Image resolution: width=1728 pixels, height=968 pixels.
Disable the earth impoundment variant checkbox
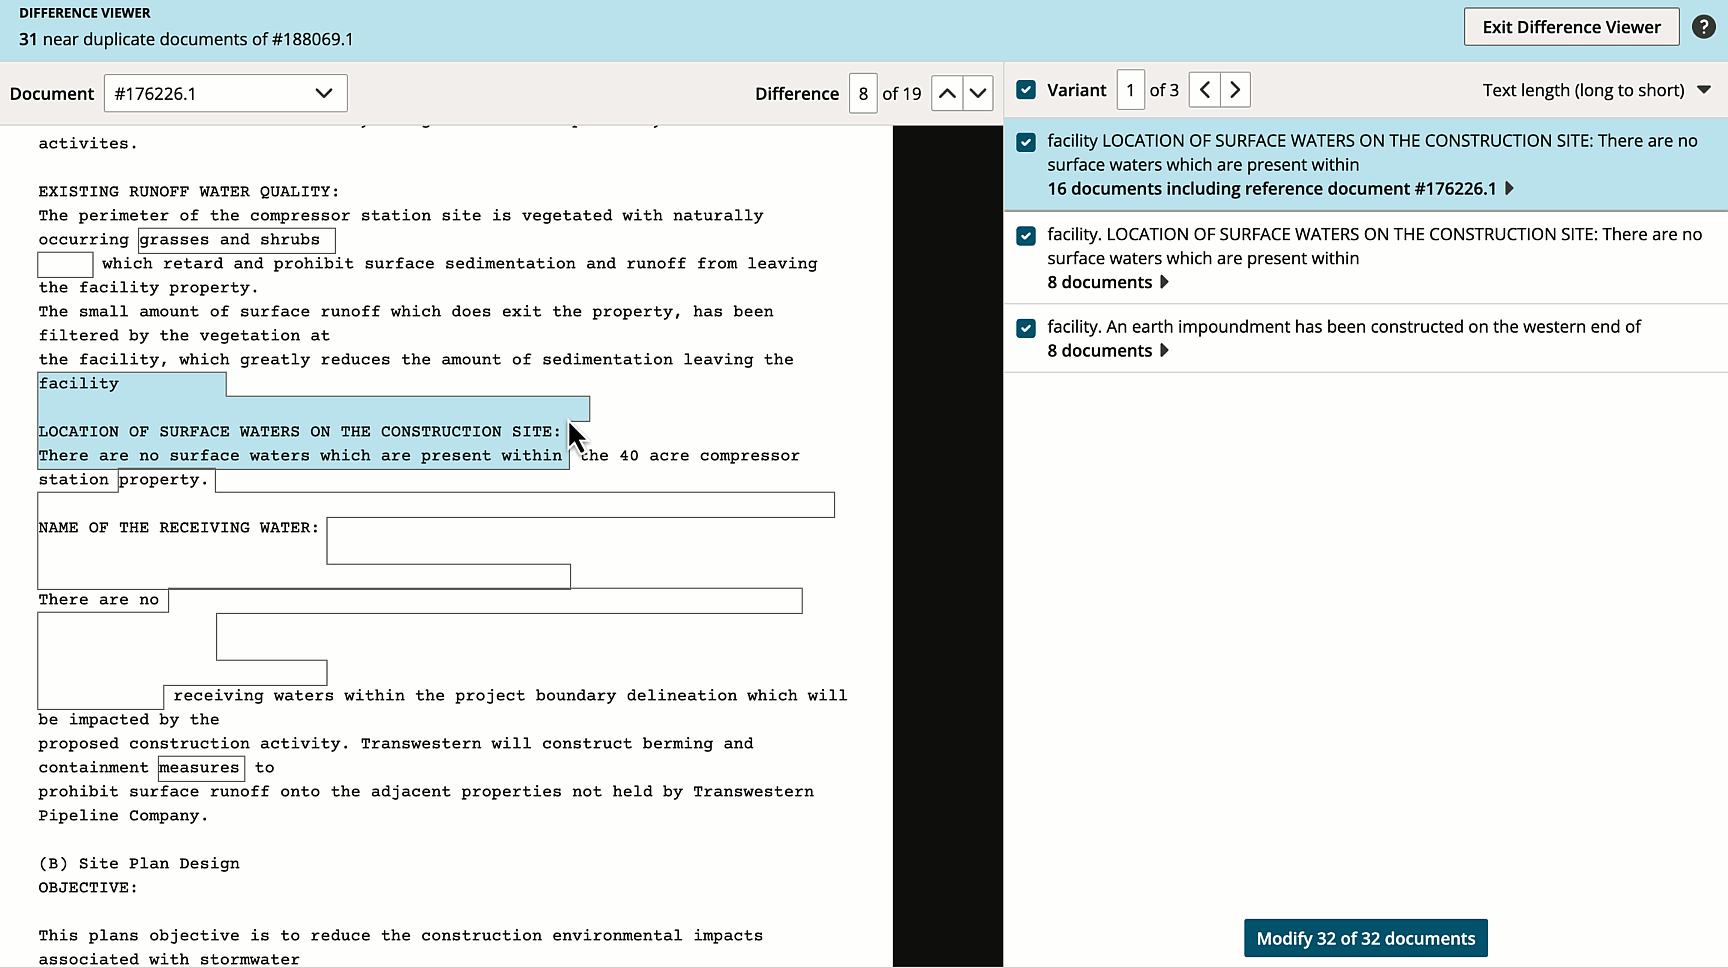click(1026, 328)
